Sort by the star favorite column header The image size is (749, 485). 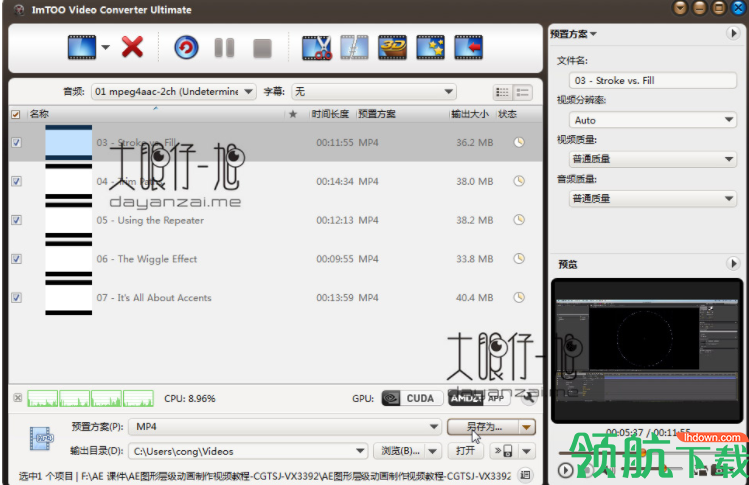pyautogui.click(x=293, y=114)
